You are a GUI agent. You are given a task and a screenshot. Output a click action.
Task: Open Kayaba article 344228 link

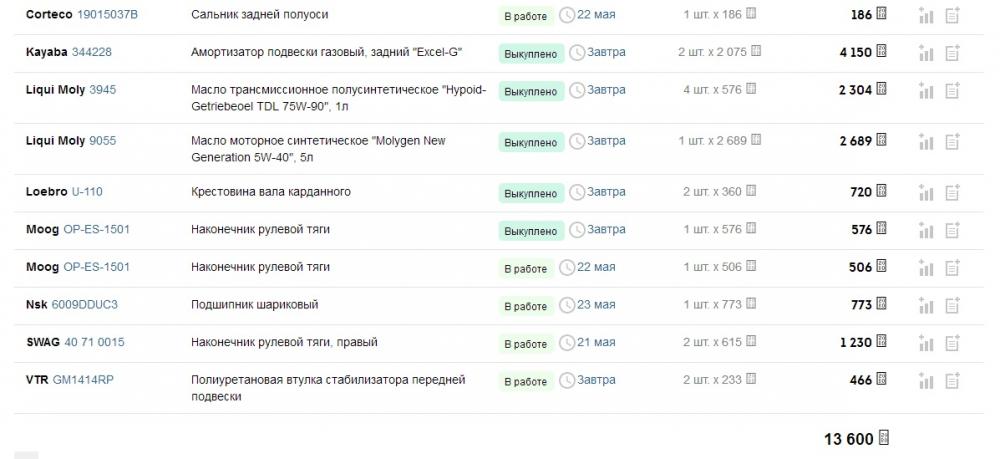click(91, 52)
